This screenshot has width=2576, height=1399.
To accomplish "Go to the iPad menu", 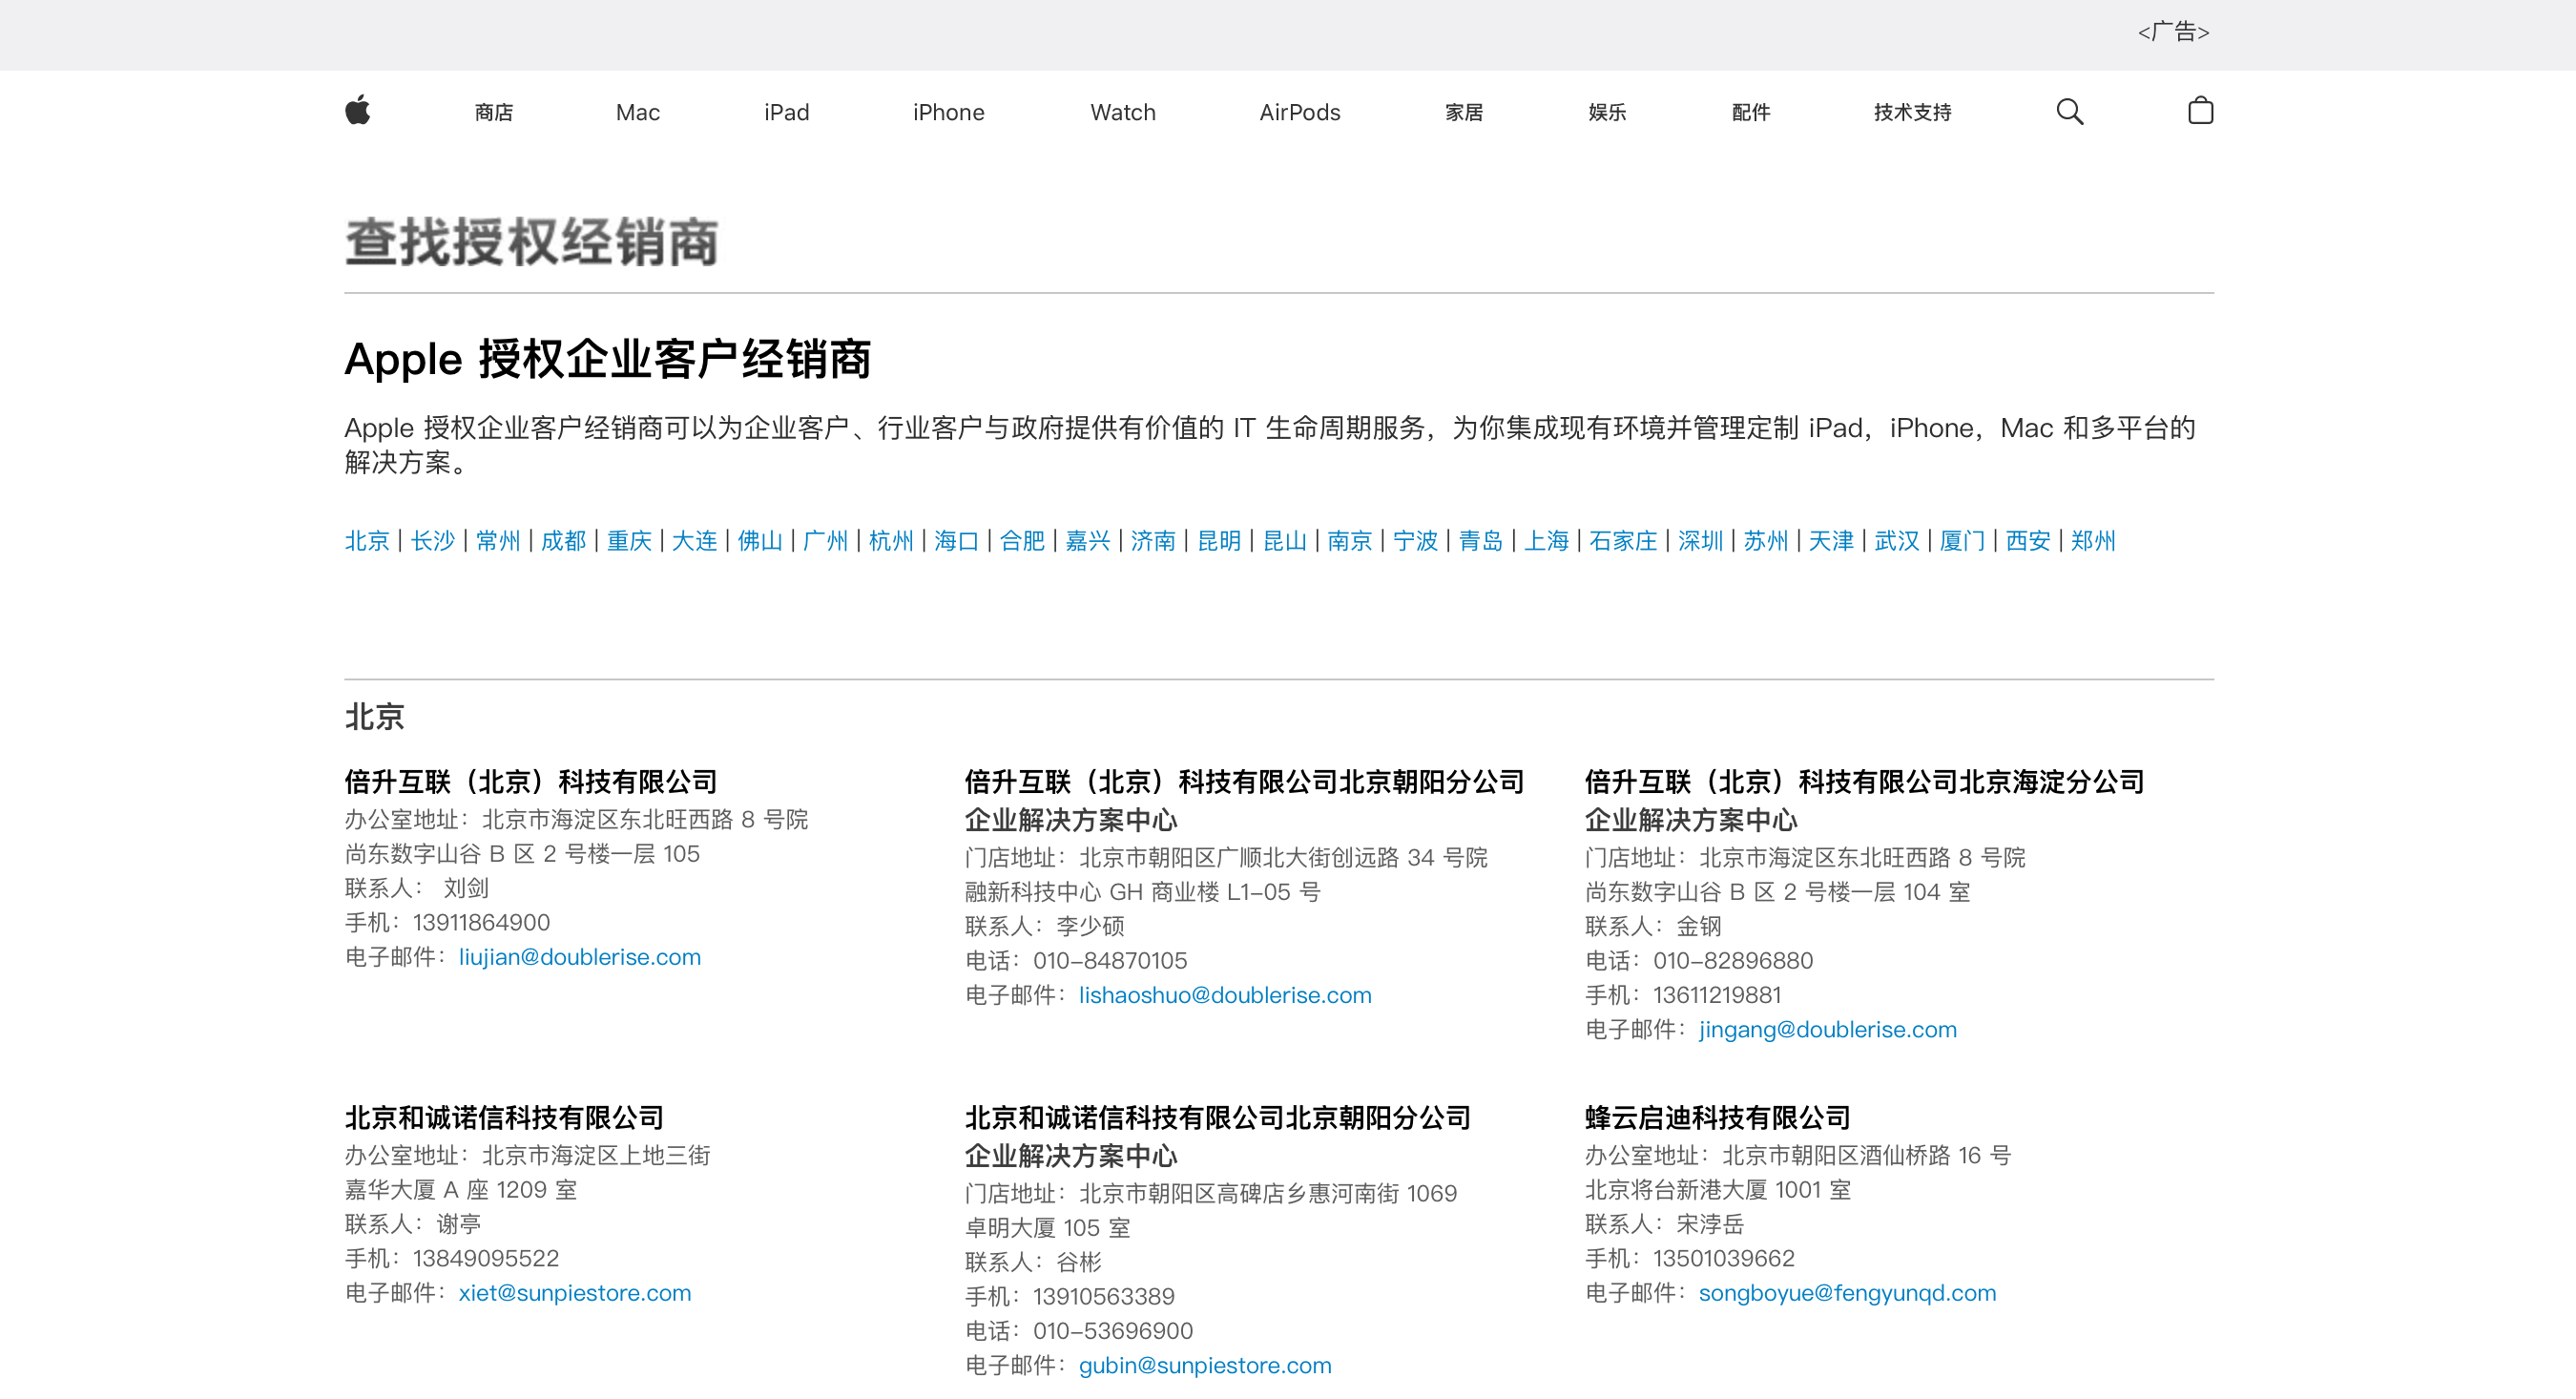I will [x=786, y=113].
